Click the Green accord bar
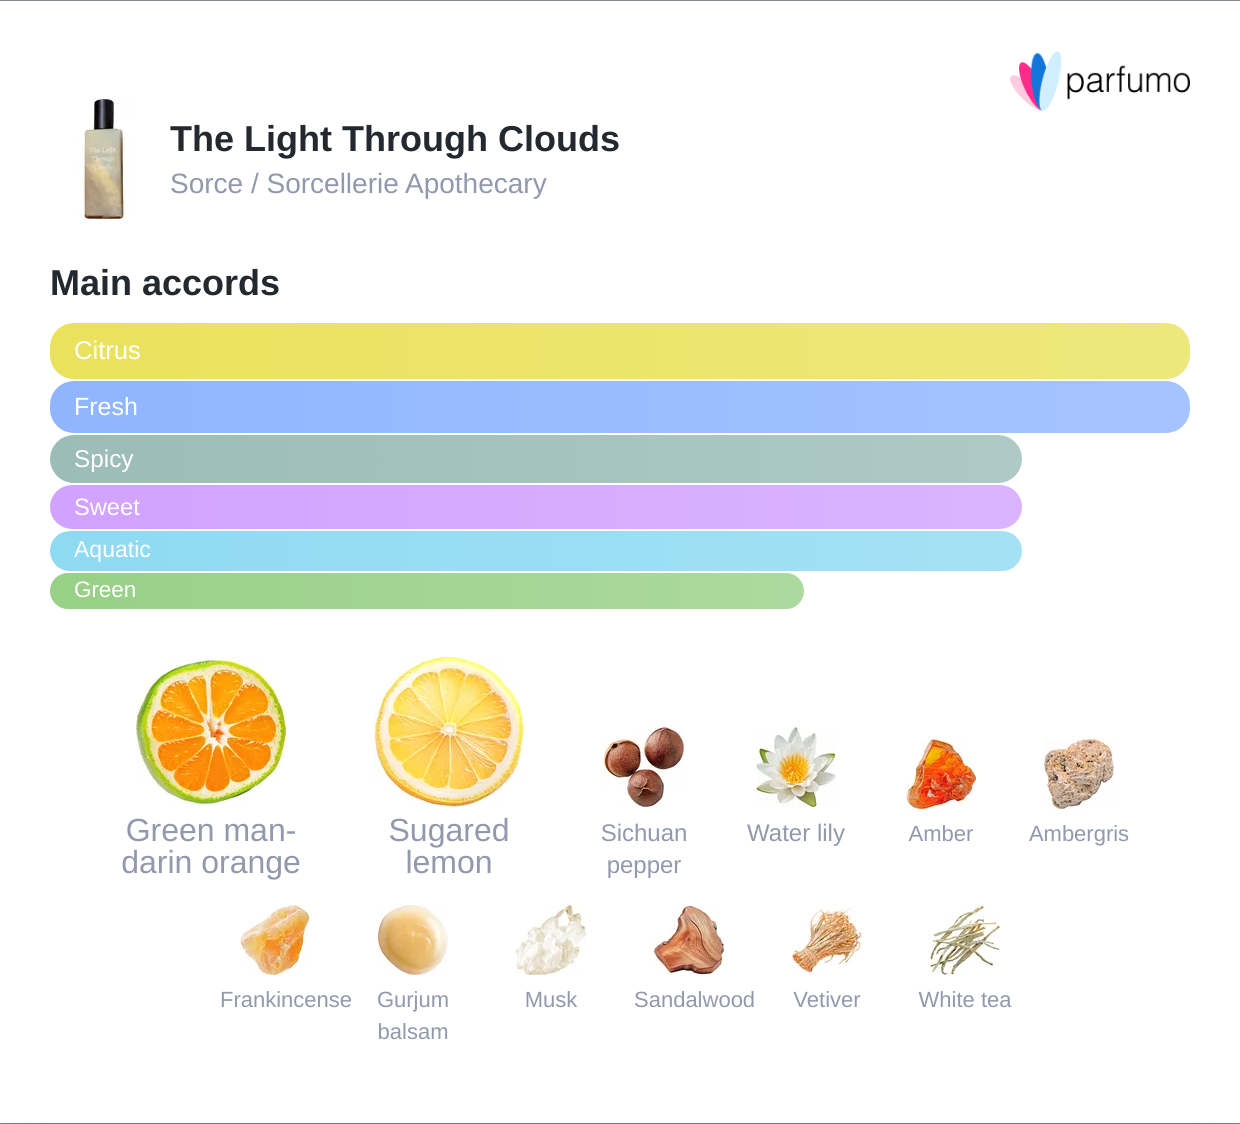The height and width of the screenshot is (1124, 1240). [x=427, y=590]
